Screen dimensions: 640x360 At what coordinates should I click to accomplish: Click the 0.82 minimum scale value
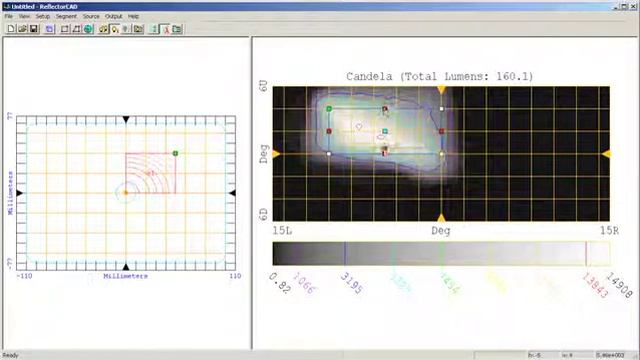click(x=280, y=283)
